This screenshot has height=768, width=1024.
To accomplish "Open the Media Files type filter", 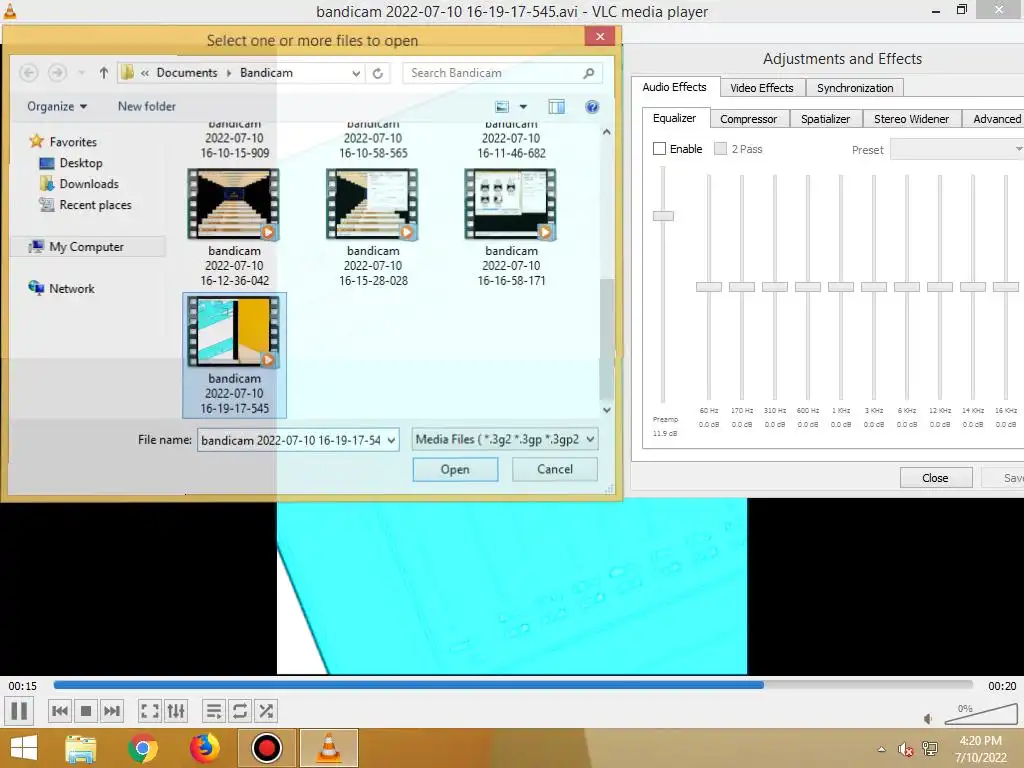I will (505, 440).
